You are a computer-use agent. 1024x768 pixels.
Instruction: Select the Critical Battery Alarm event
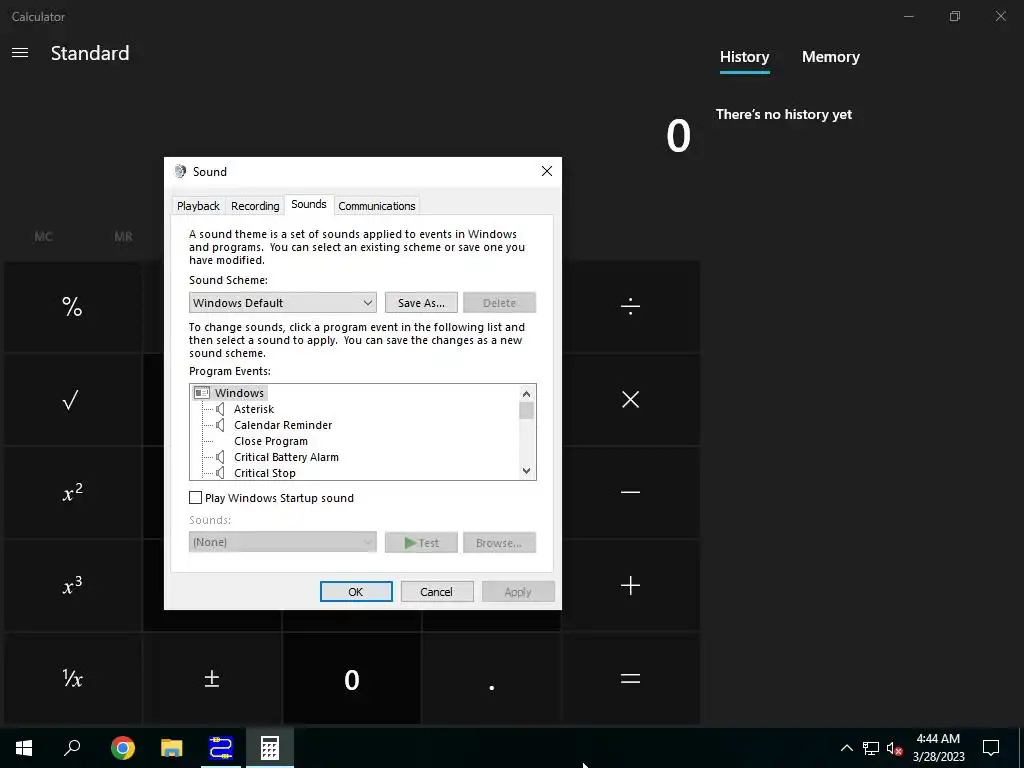286,457
